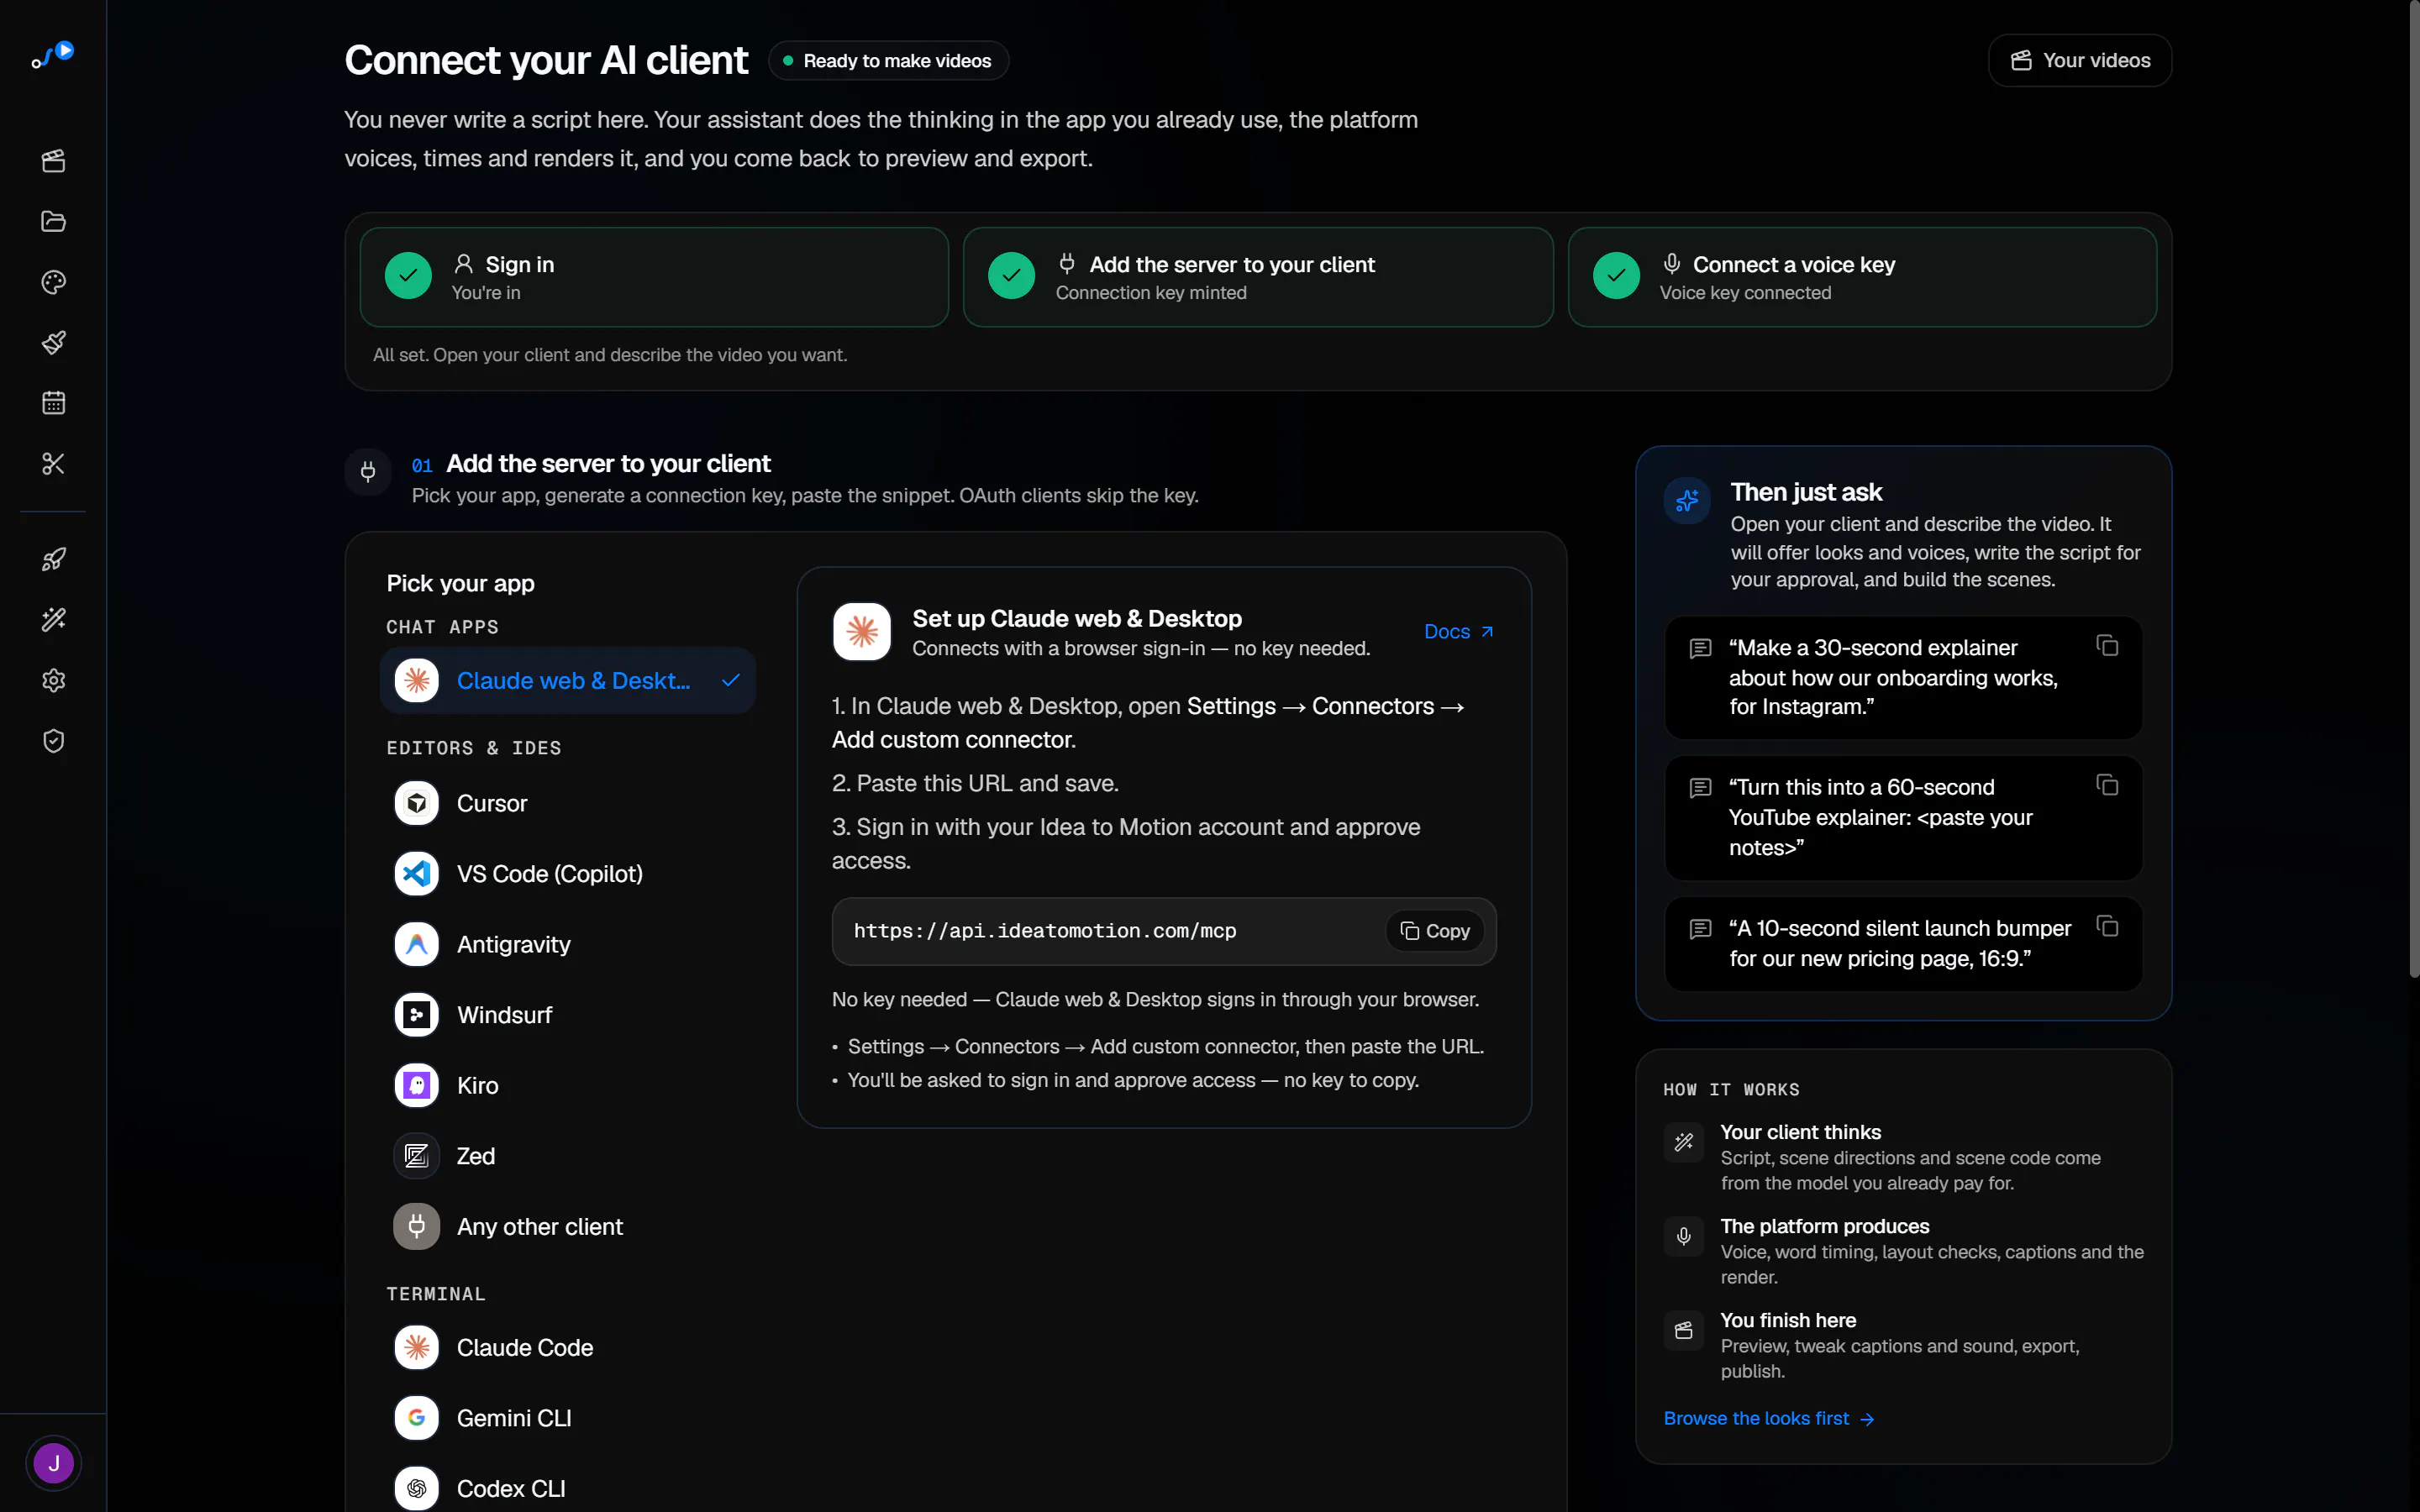Click the green check on voice key card
2420x1512 pixels.
tap(1616, 275)
